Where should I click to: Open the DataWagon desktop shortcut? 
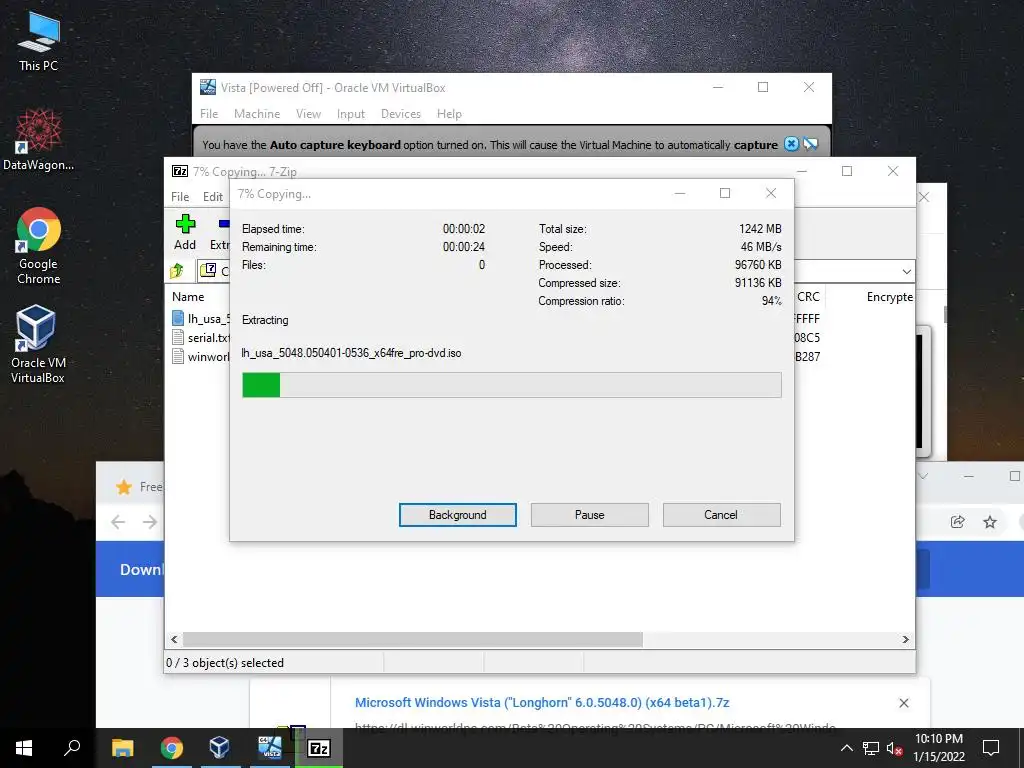[x=39, y=140]
